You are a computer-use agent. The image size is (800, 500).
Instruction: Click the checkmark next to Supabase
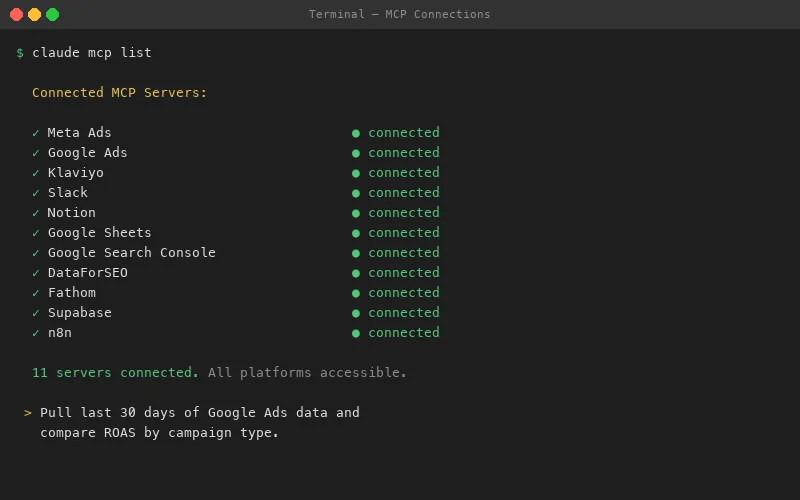click(36, 313)
